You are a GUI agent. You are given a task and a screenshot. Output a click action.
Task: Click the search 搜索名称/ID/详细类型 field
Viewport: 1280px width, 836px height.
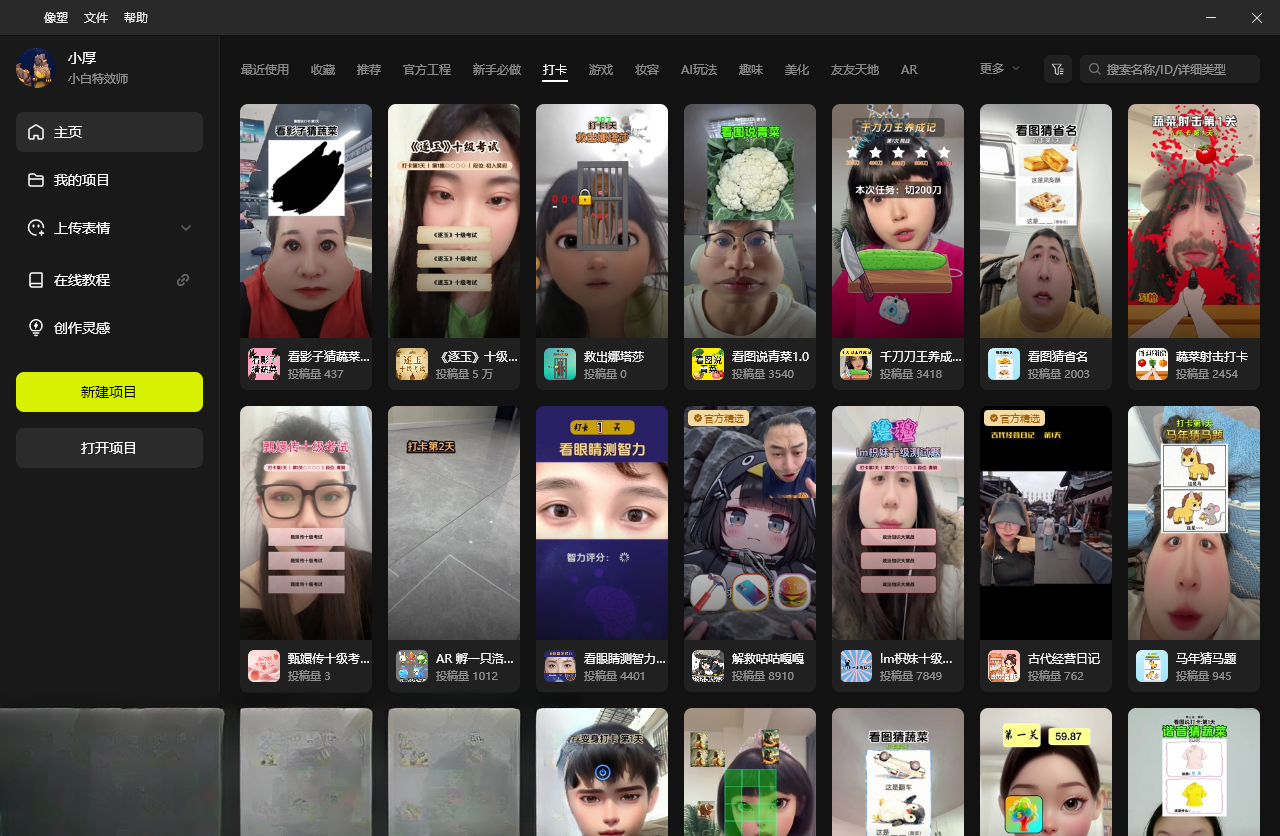(x=1170, y=69)
